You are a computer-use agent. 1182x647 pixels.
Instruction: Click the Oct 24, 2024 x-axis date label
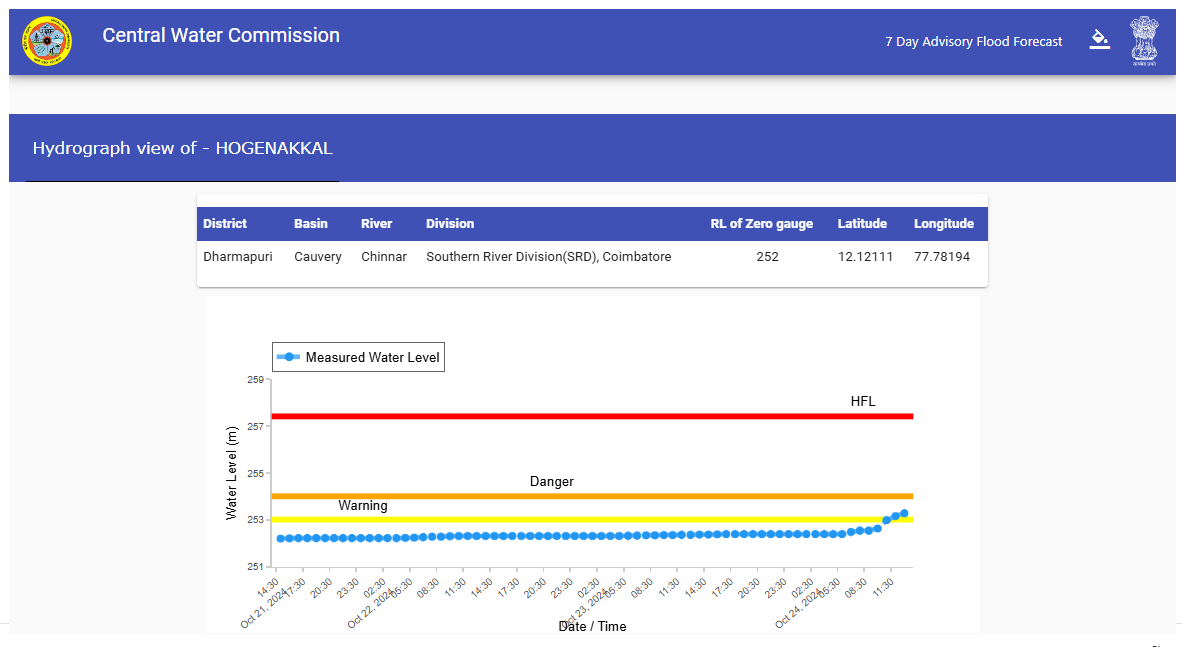(798, 609)
